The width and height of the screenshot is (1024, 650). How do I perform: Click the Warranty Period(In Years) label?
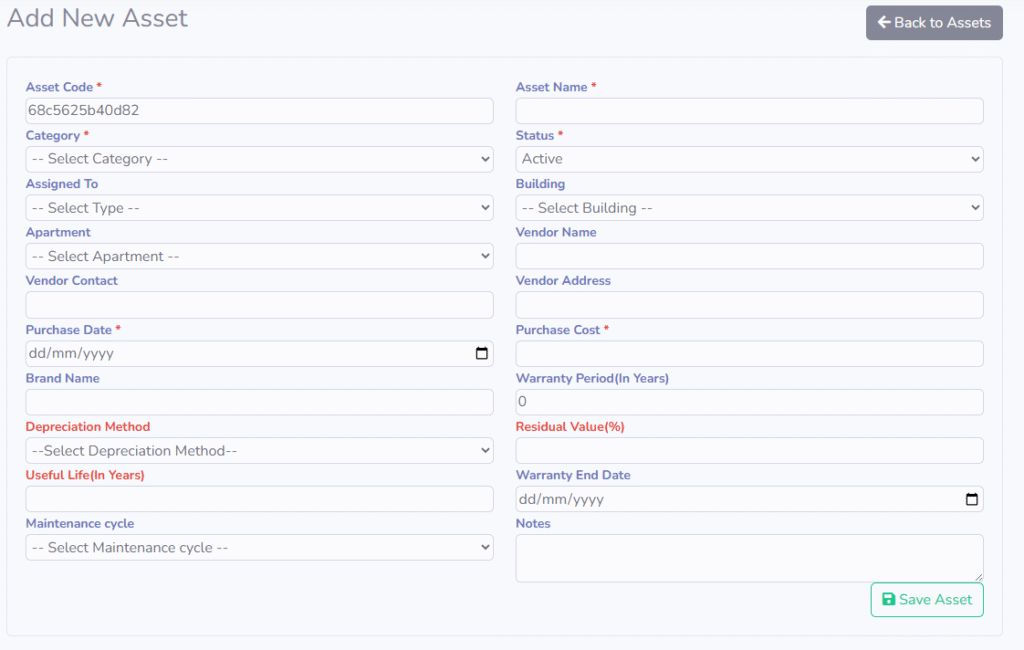[x=592, y=378]
